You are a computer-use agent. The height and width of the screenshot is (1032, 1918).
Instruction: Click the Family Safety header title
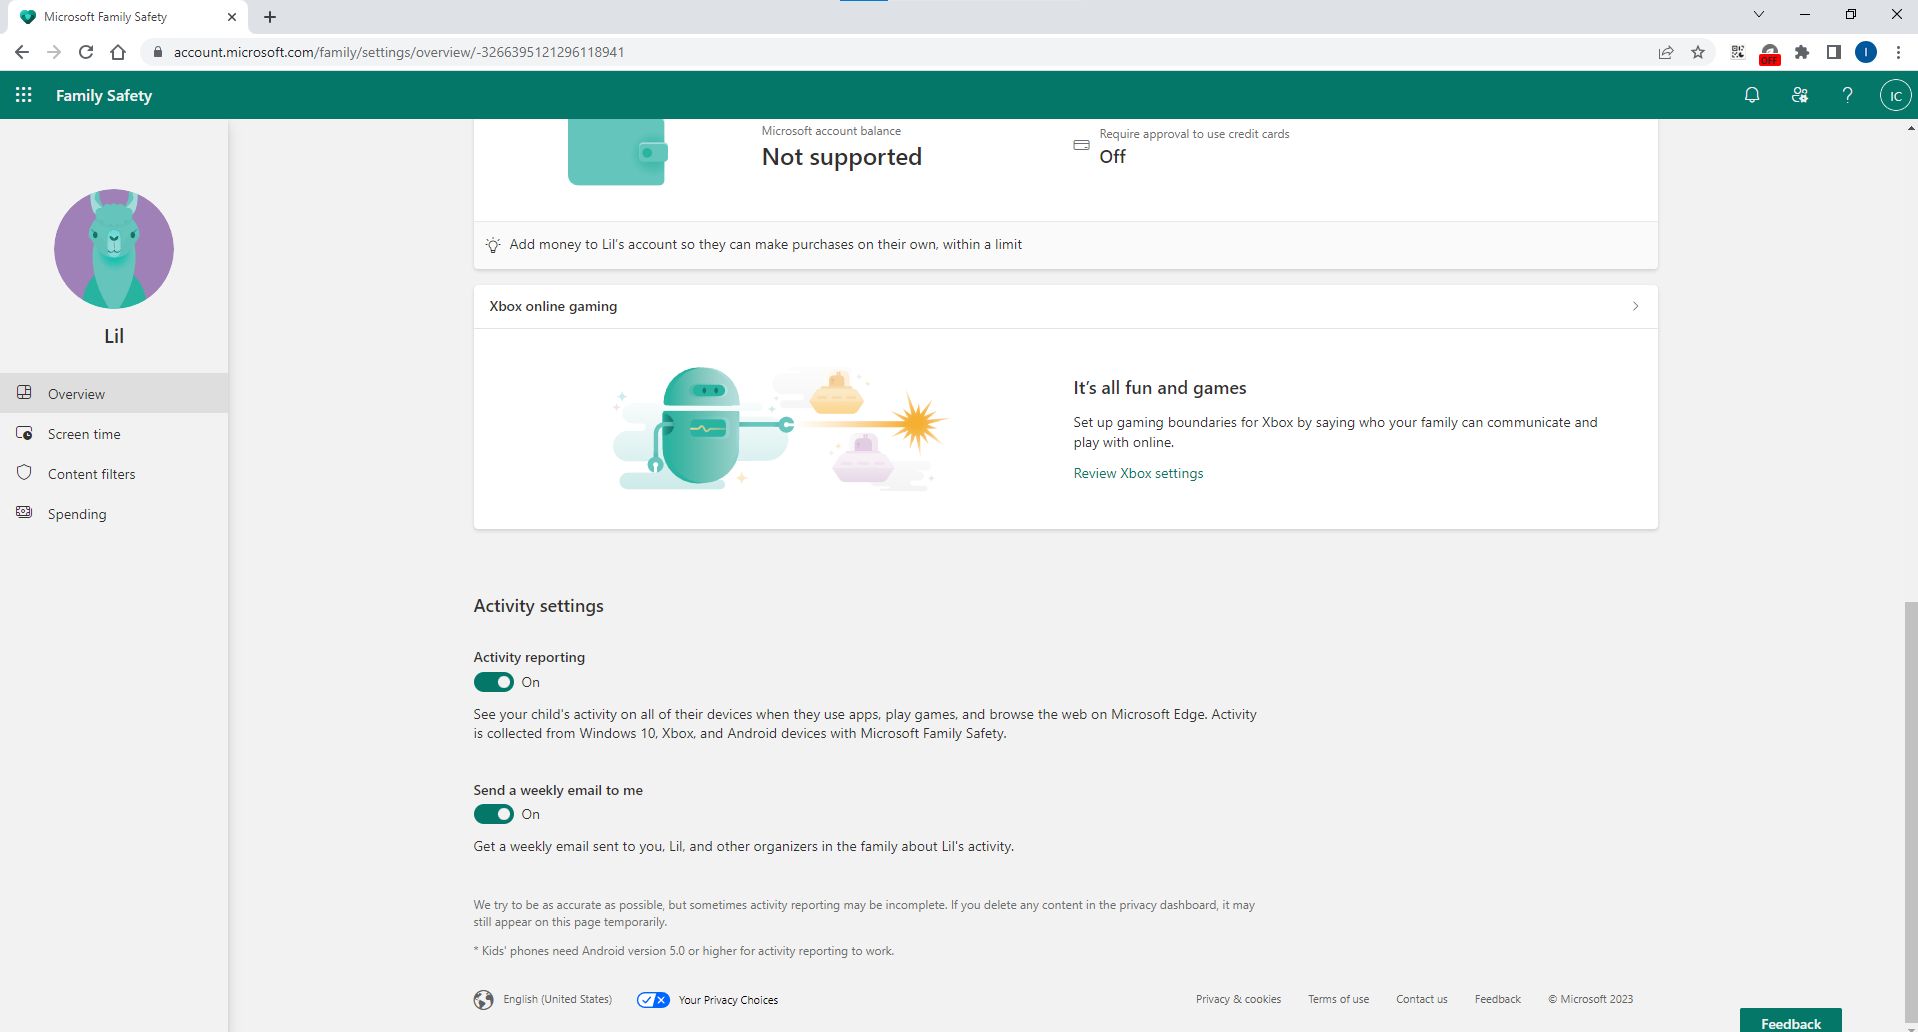(x=104, y=95)
